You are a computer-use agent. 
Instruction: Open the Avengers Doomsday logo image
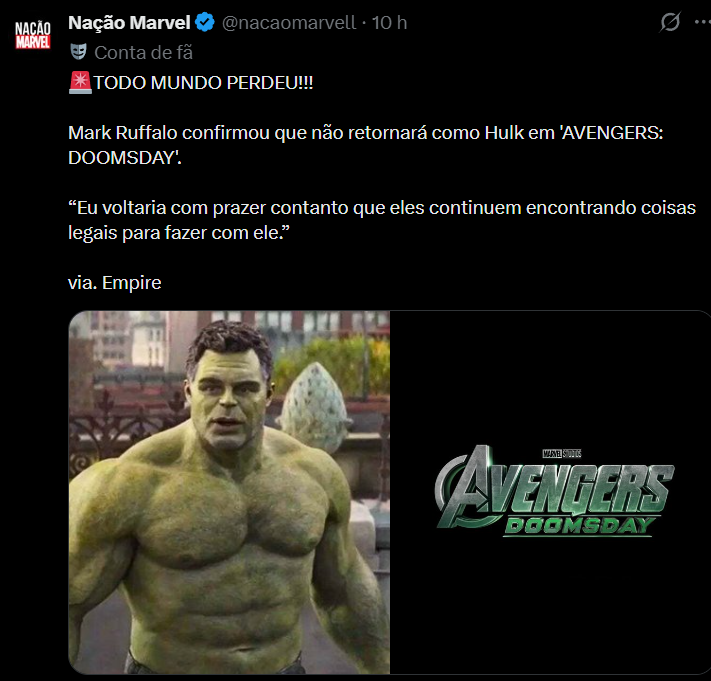(550, 492)
